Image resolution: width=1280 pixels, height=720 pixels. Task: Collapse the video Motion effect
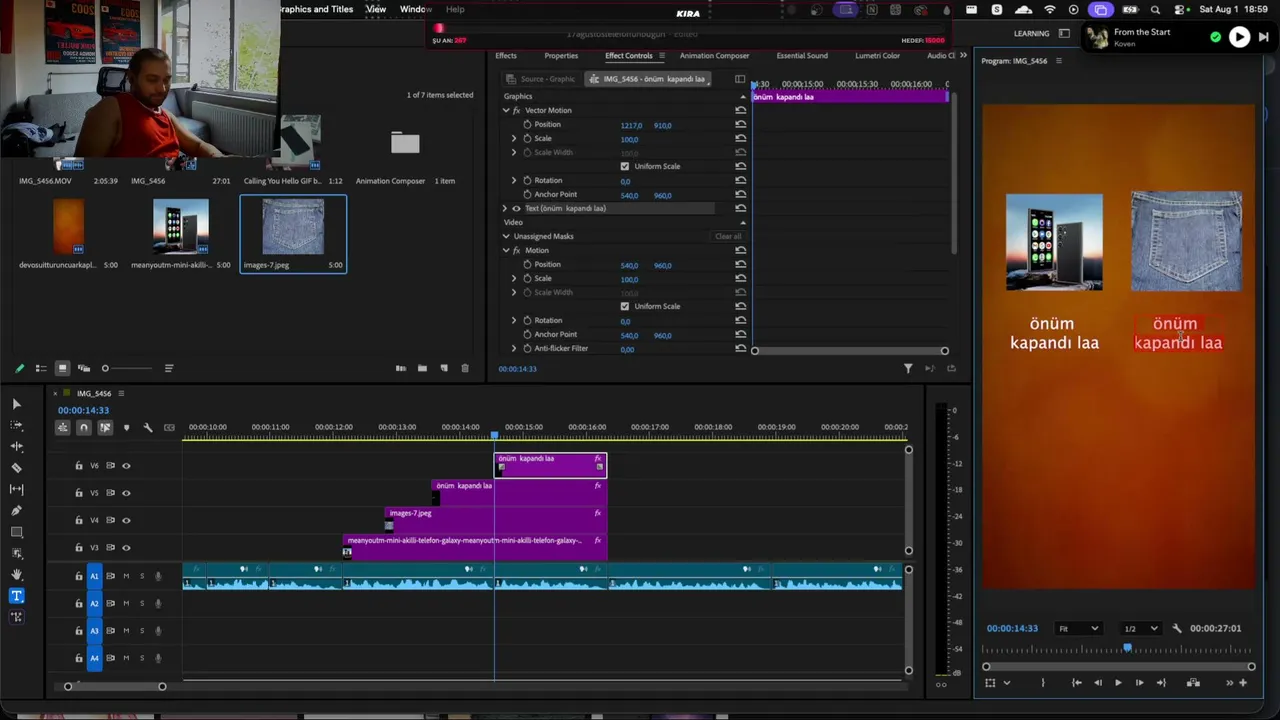click(506, 250)
